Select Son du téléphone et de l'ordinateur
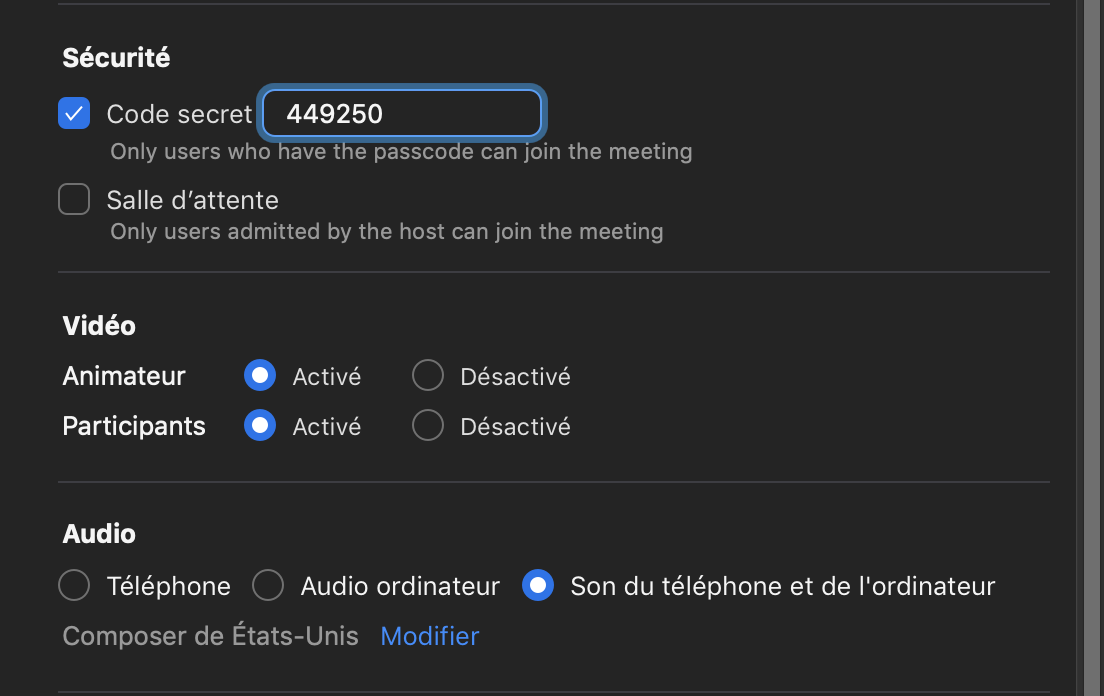Viewport: 1104px width, 696px height. point(538,586)
